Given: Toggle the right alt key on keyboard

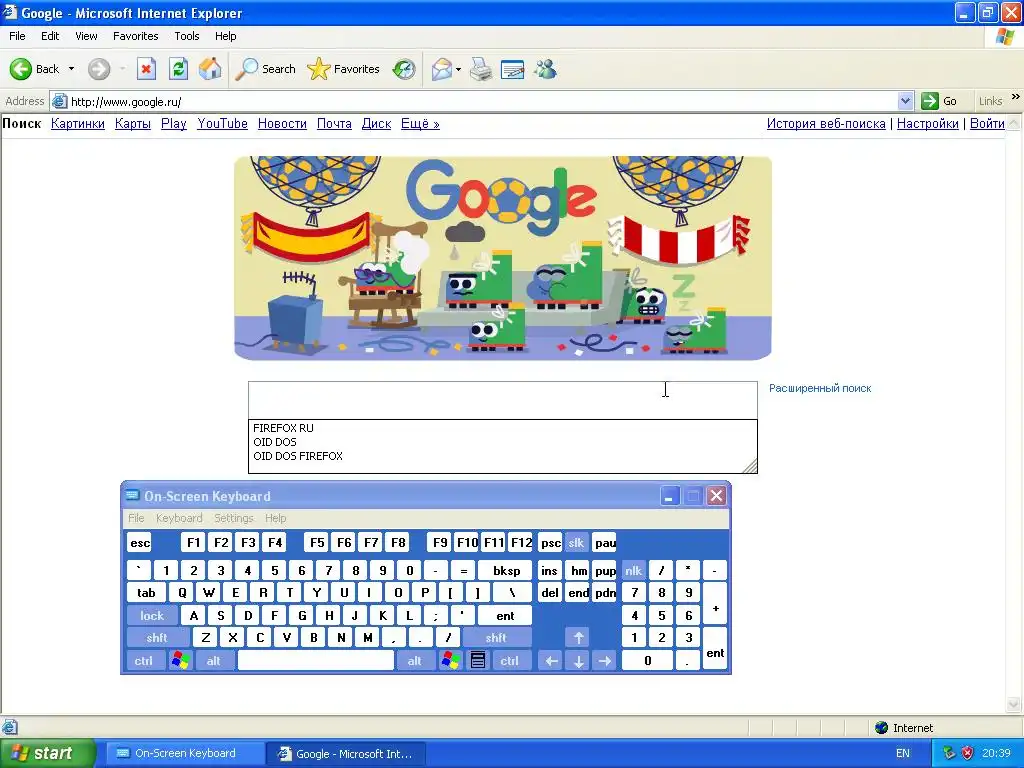Looking at the screenshot, I should [x=415, y=660].
